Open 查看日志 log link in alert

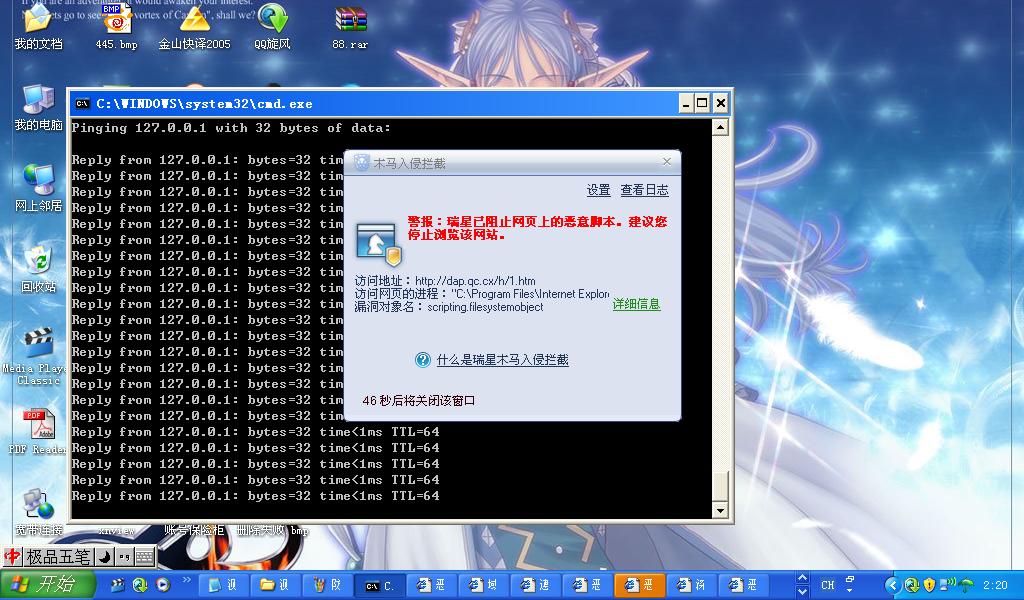(x=645, y=190)
